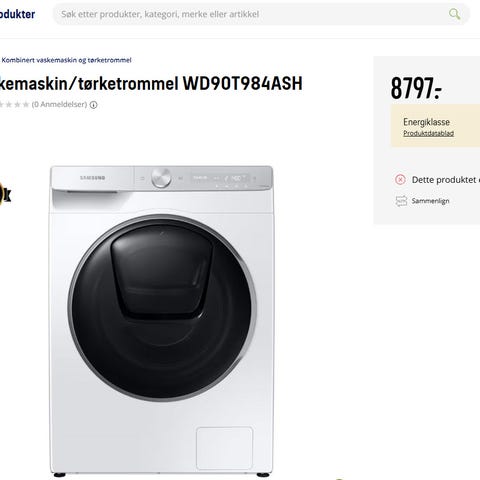Screen dimensions: 480x480
Task: Click the yellow badge beside product image
Action: [5, 194]
